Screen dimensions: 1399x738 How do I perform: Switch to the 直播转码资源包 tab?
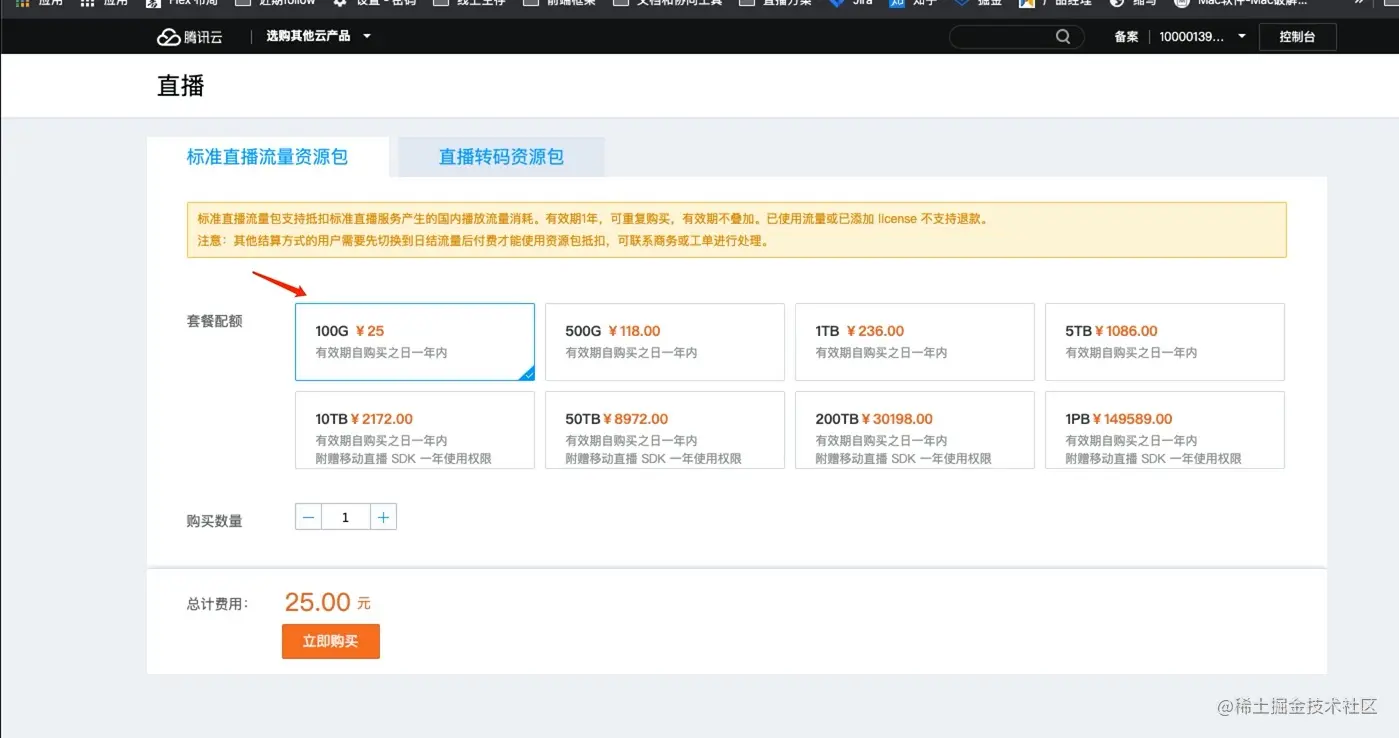point(500,156)
